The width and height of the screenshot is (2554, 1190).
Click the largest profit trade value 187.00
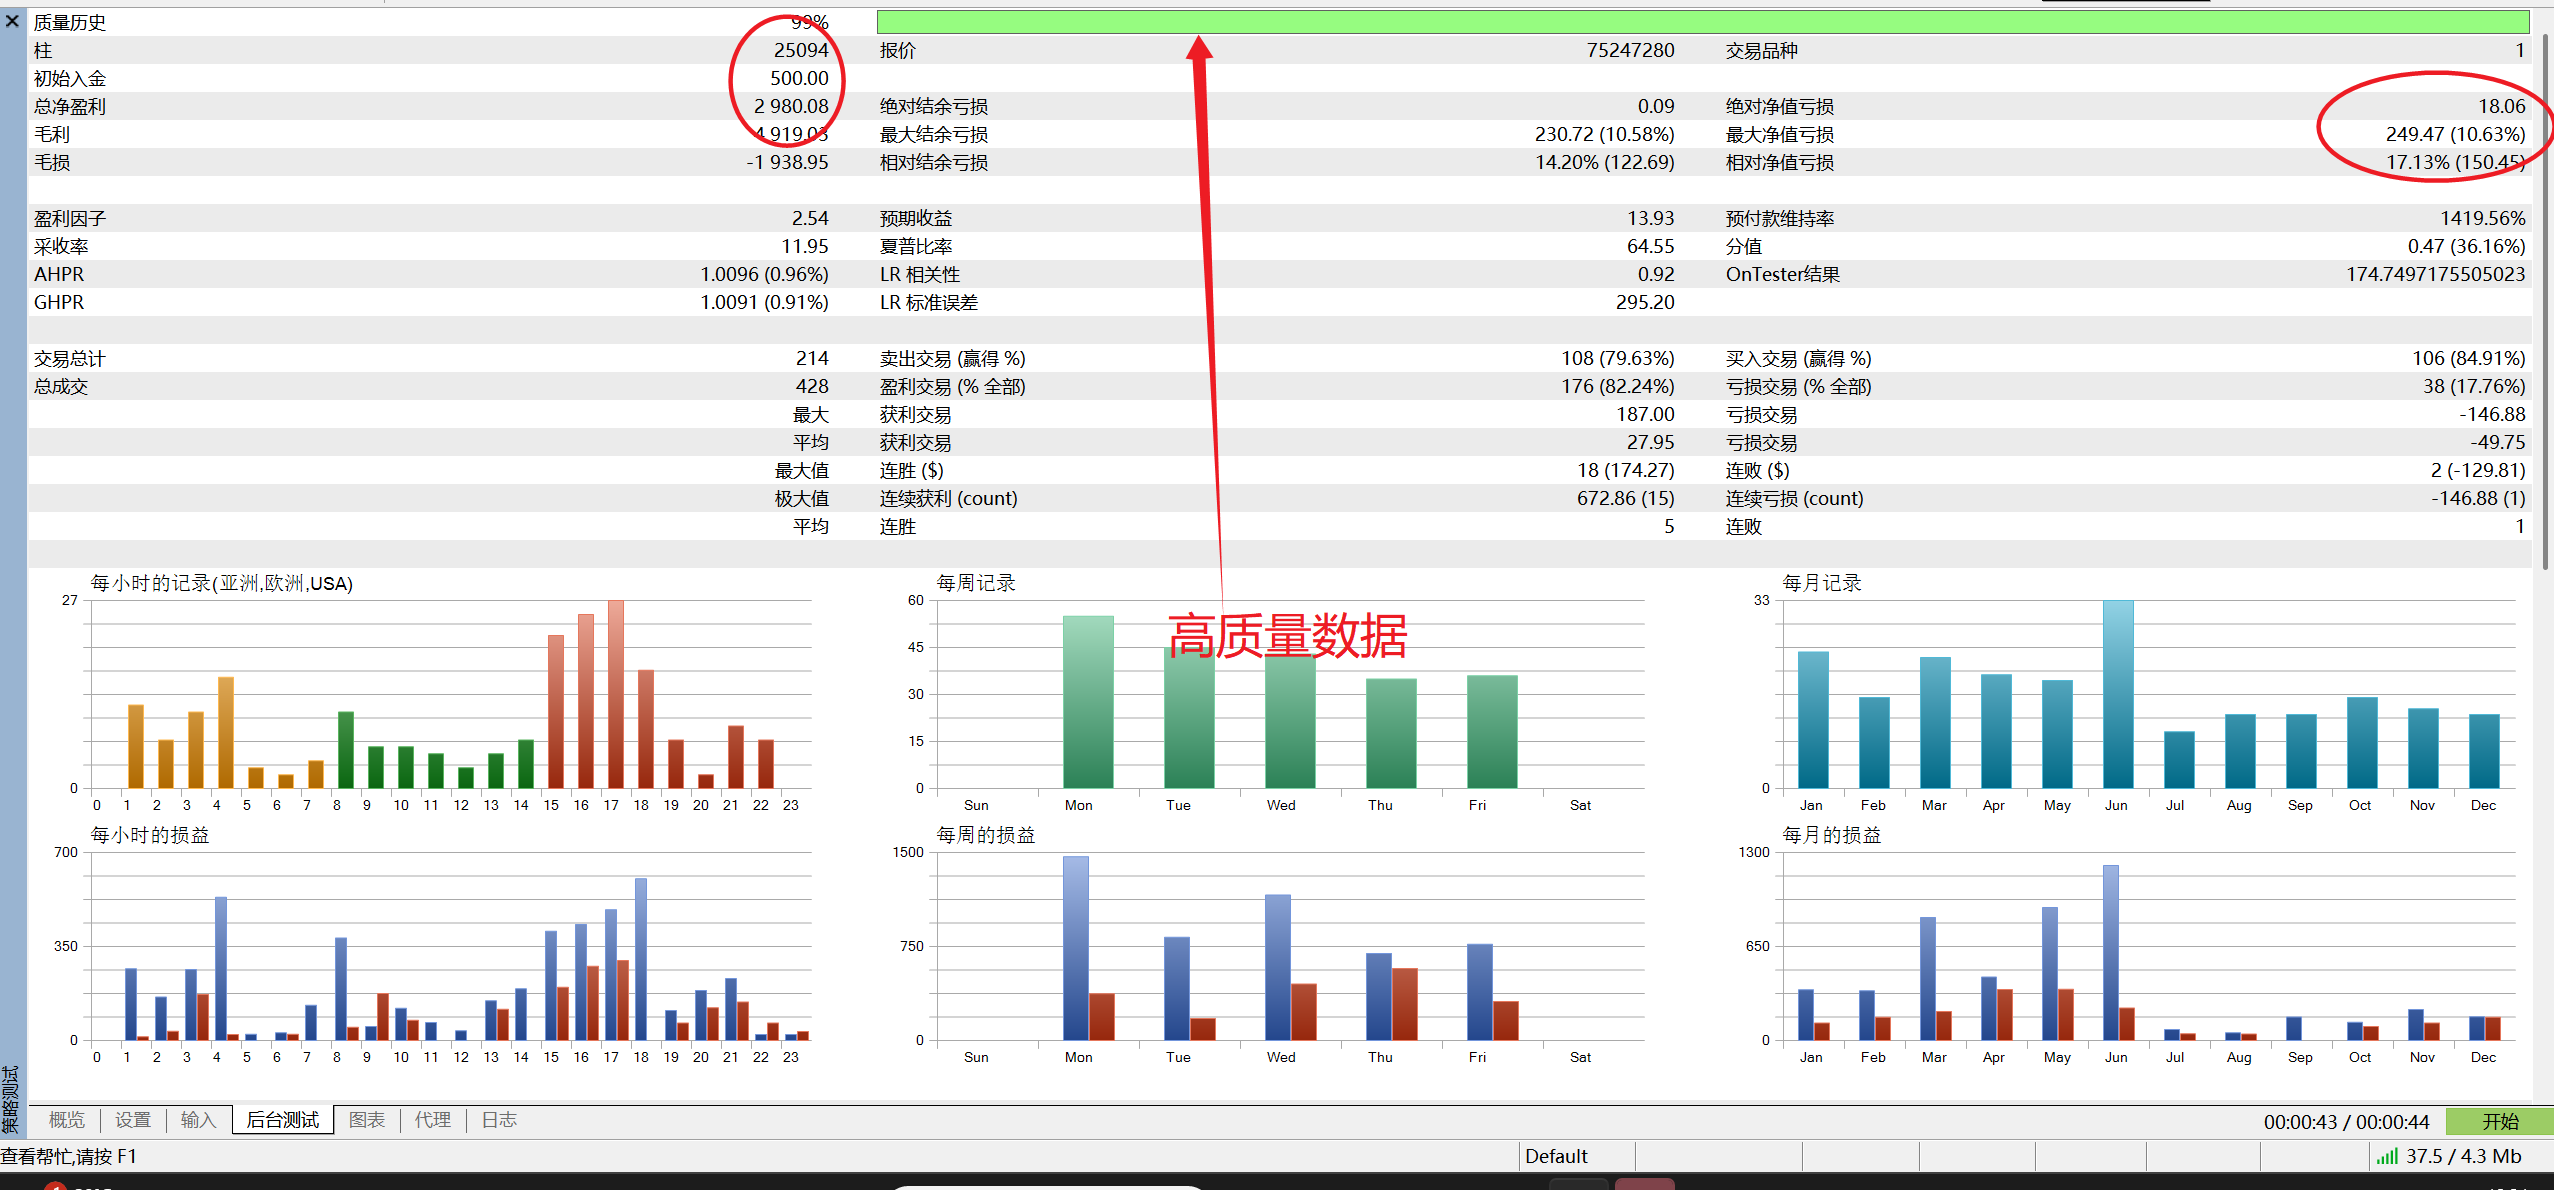coord(1645,414)
